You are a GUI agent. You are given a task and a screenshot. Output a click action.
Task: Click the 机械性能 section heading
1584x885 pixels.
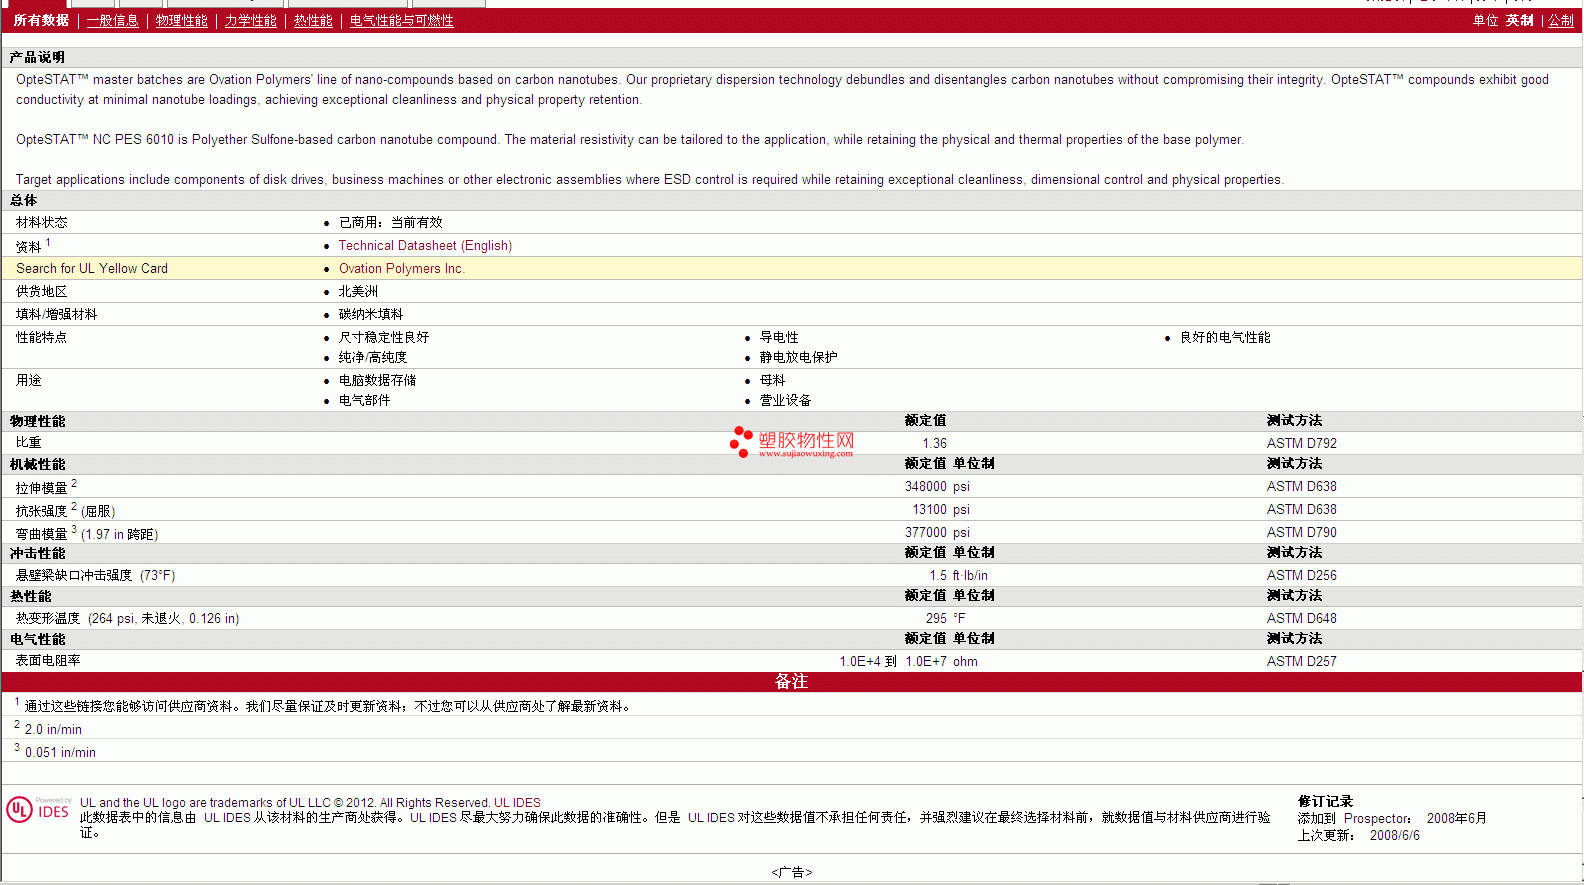(x=37, y=464)
